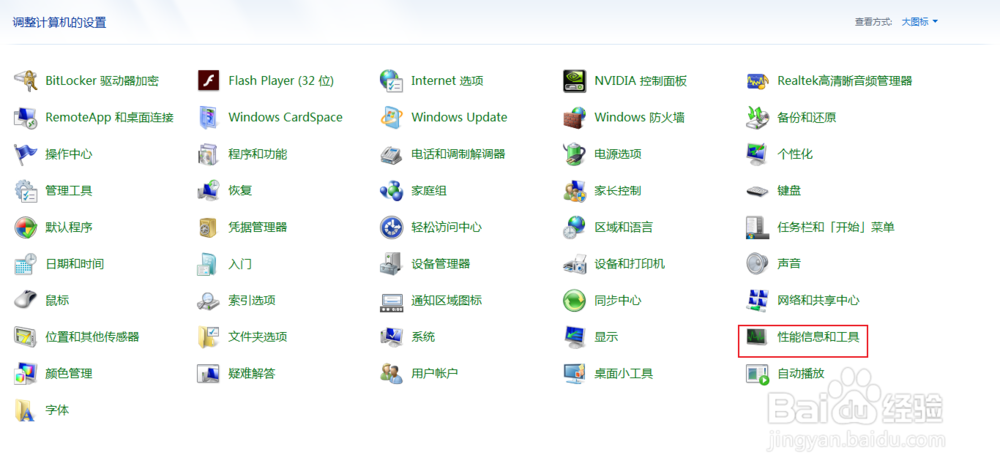
Task: Click the 家长控制 icon
Action: coord(575,190)
